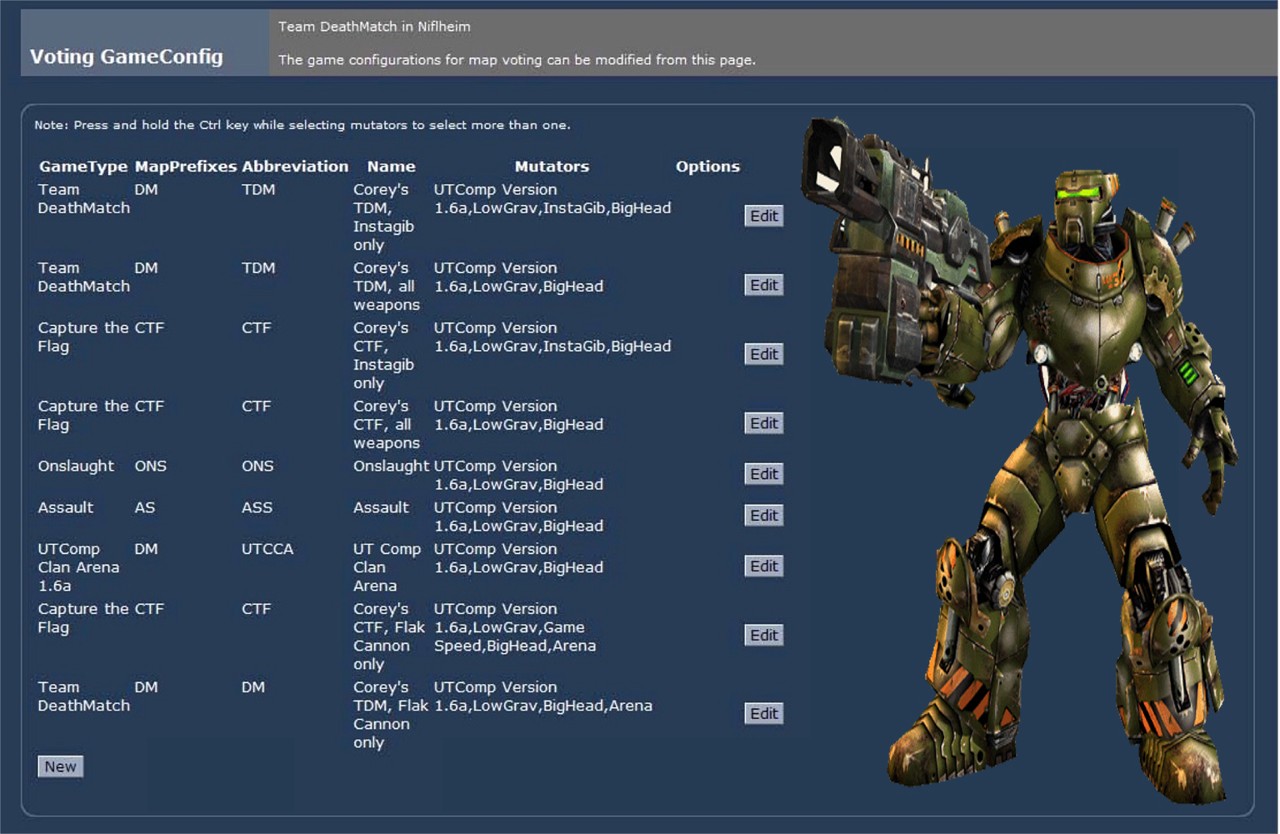Select the ASS abbreviation cell
Screen dimensions: 1280x834
[257, 507]
